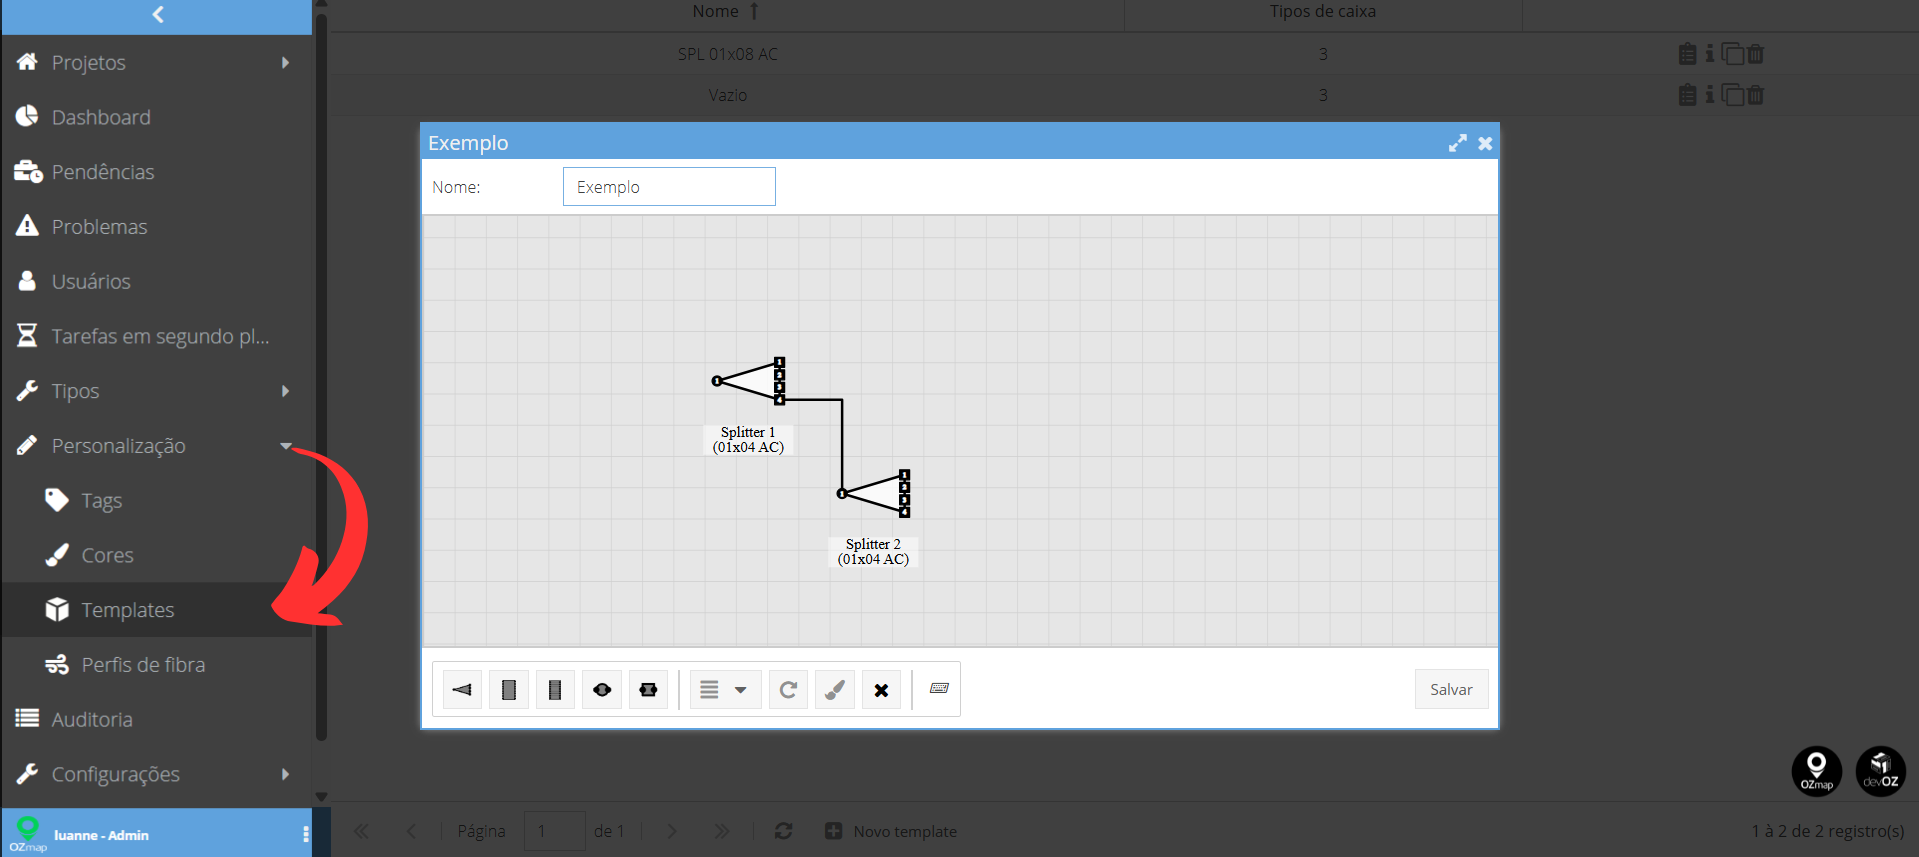The image size is (1919, 857).
Task: Expand Configurações submenu arrow
Action: point(286,774)
